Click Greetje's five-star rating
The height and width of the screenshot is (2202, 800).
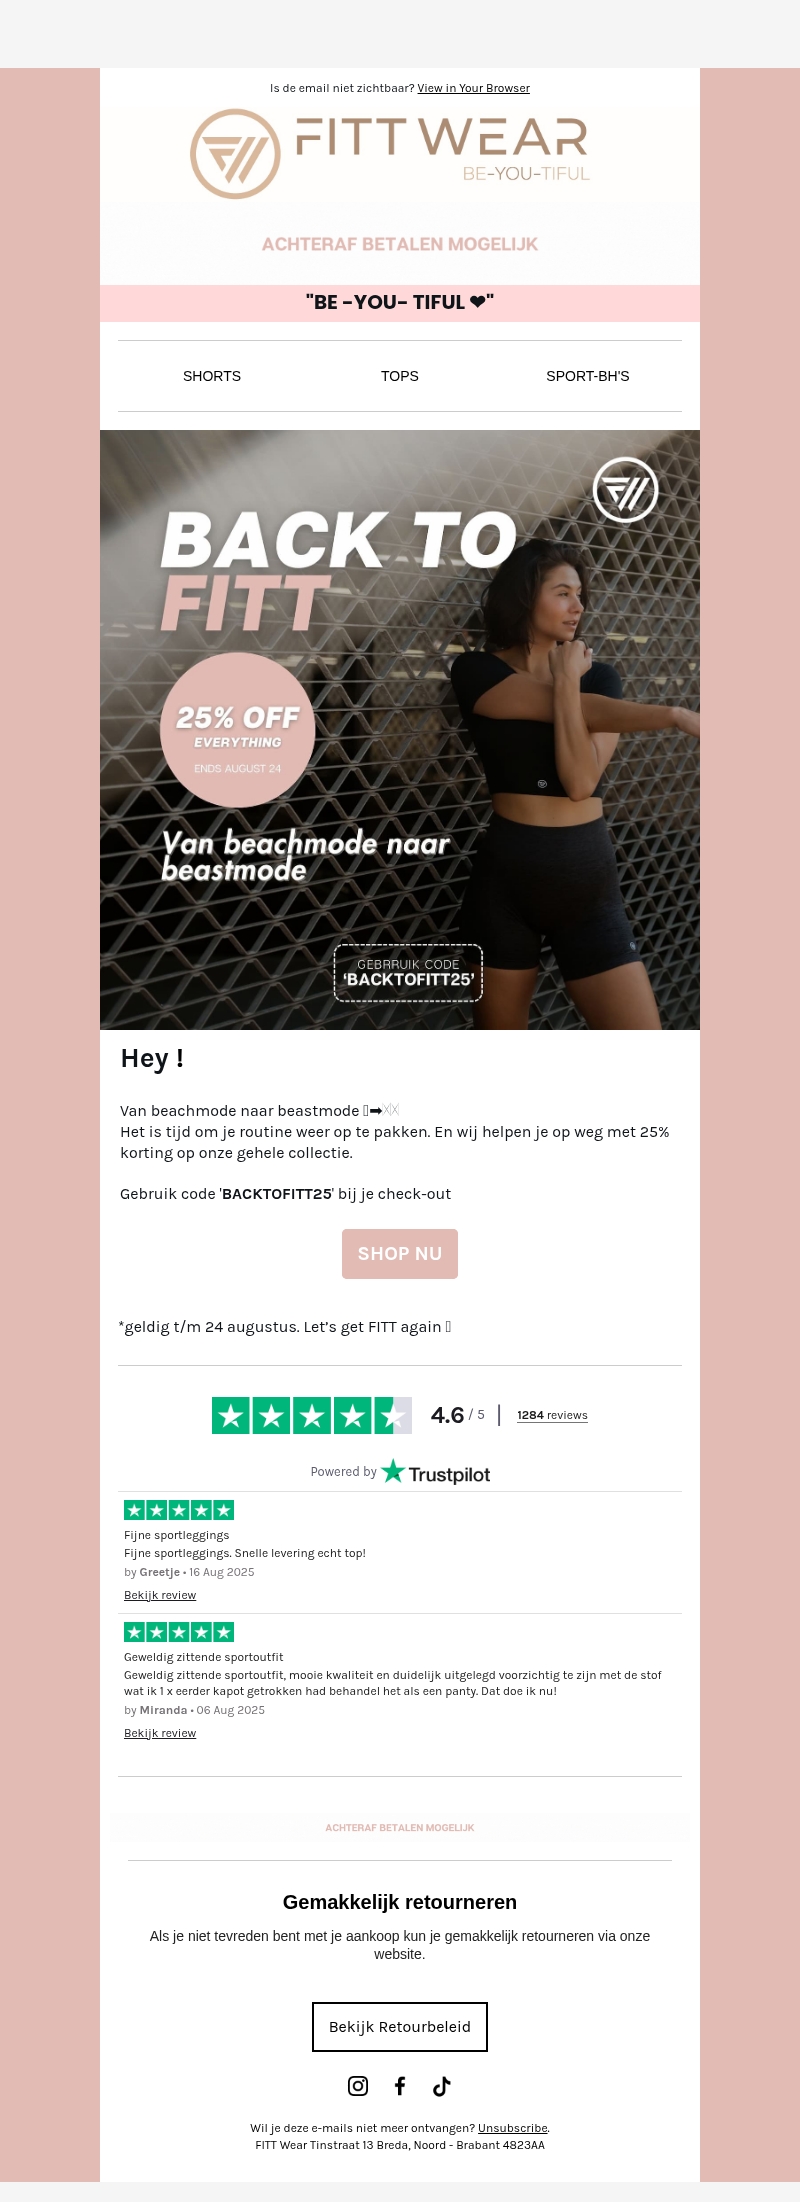pyautogui.click(x=179, y=1510)
